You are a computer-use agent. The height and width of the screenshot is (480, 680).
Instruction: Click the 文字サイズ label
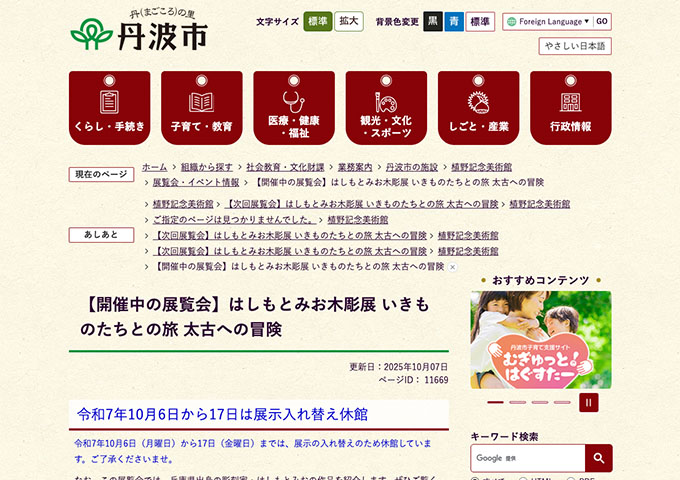[278, 22]
